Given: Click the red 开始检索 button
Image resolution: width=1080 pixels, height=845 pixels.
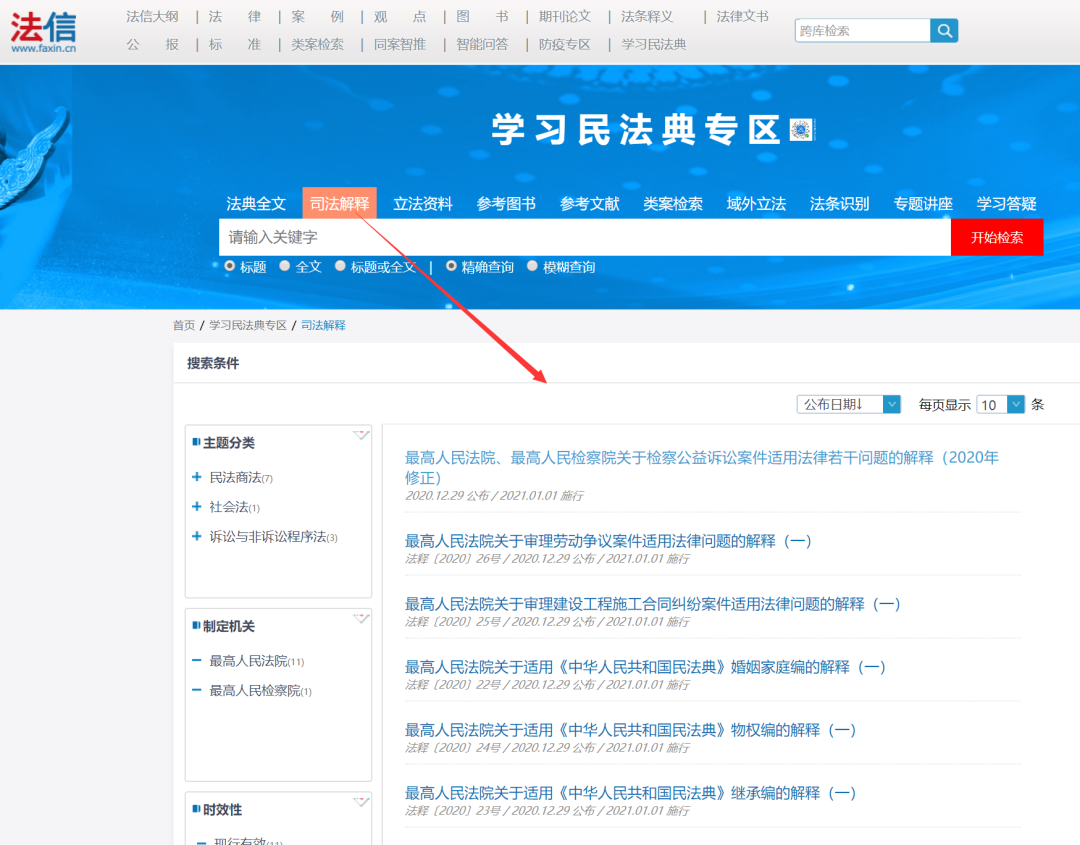Looking at the screenshot, I should [x=997, y=238].
